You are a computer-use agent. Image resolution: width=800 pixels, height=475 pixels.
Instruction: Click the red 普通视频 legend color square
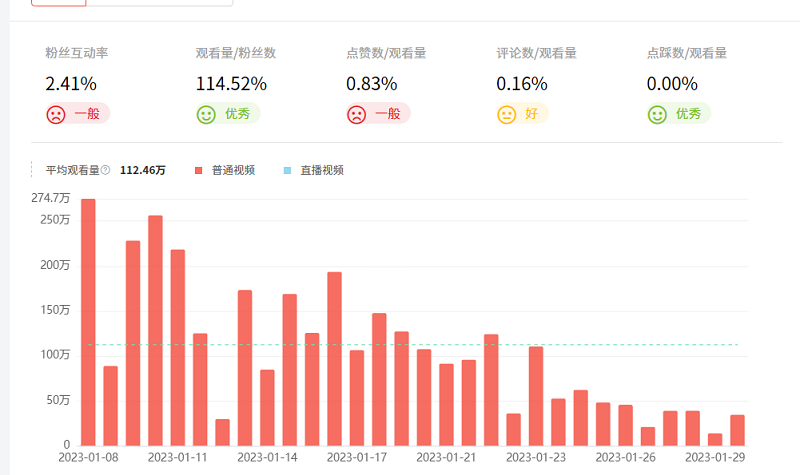(x=198, y=170)
